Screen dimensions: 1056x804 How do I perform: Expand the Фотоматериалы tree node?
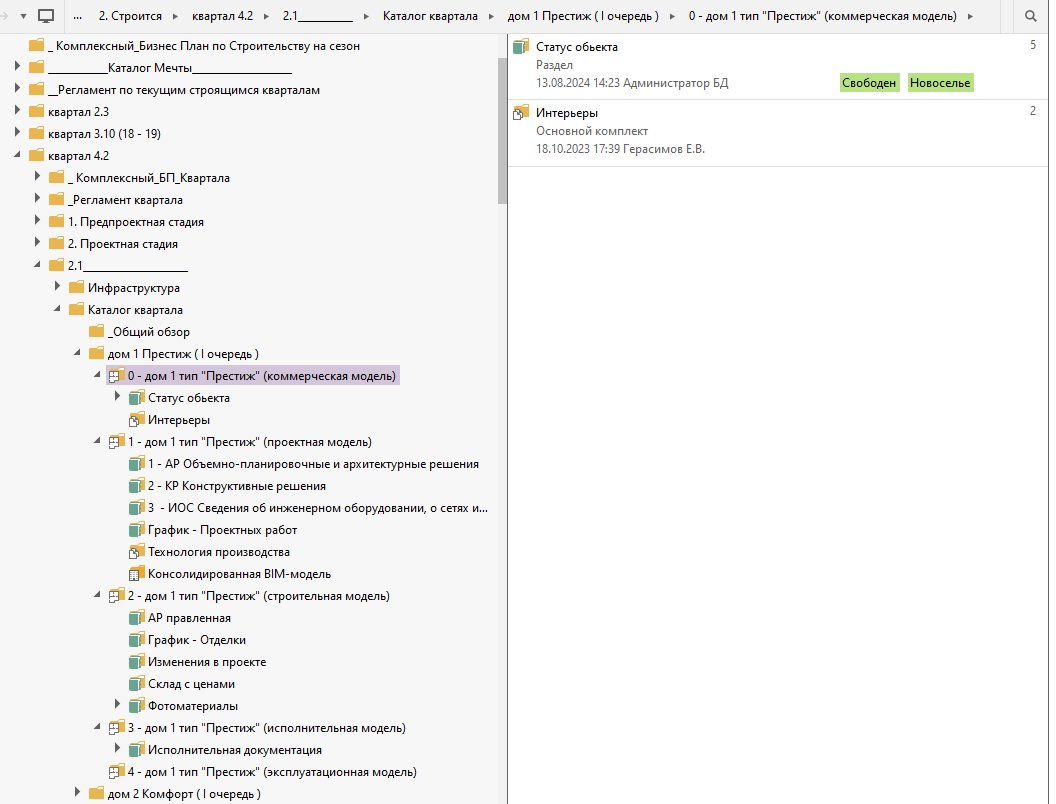click(x=118, y=706)
